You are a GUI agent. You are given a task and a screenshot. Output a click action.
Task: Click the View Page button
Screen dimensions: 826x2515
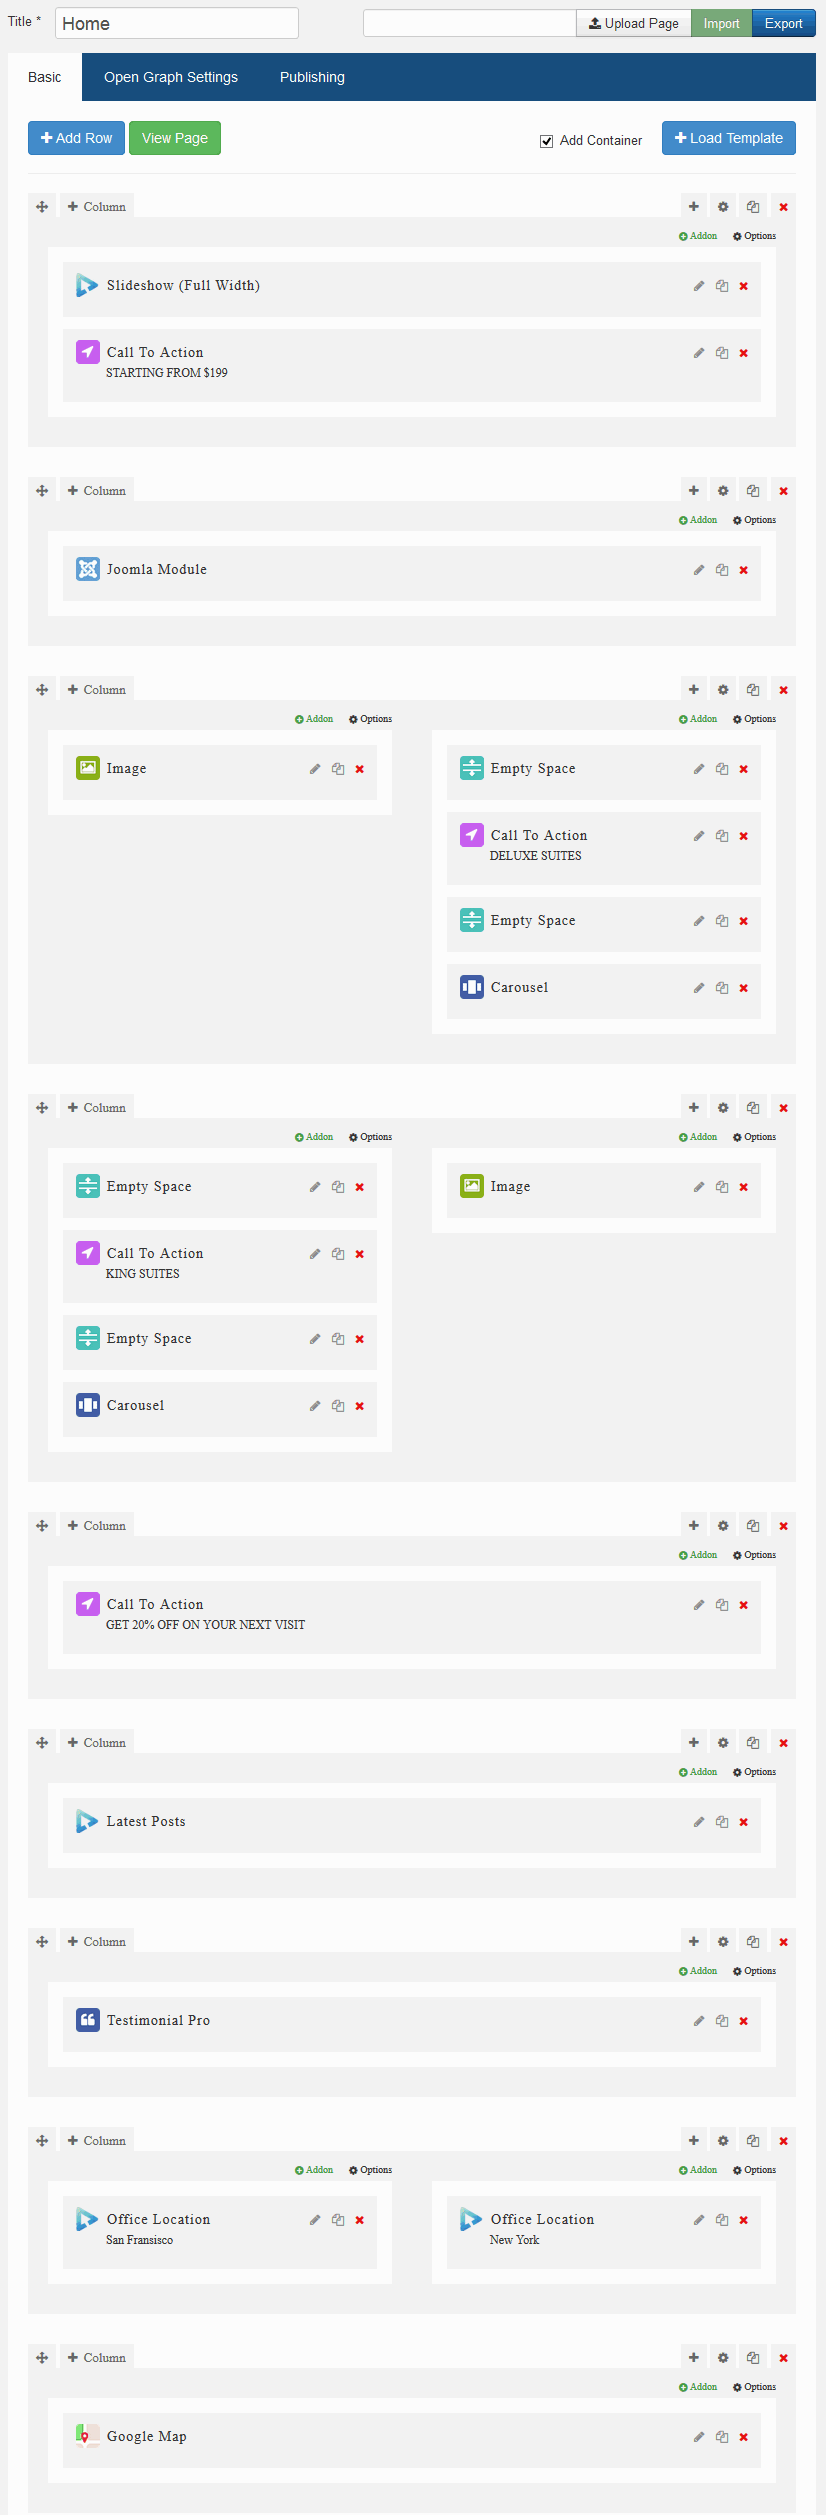(175, 138)
